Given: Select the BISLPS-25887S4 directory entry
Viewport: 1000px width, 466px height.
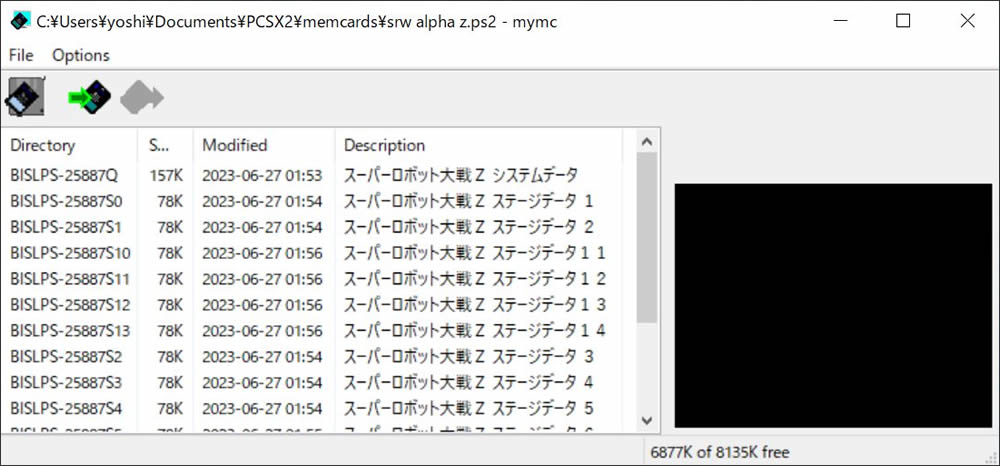Looking at the screenshot, I should pyautogui.click(x=66, y=408).
